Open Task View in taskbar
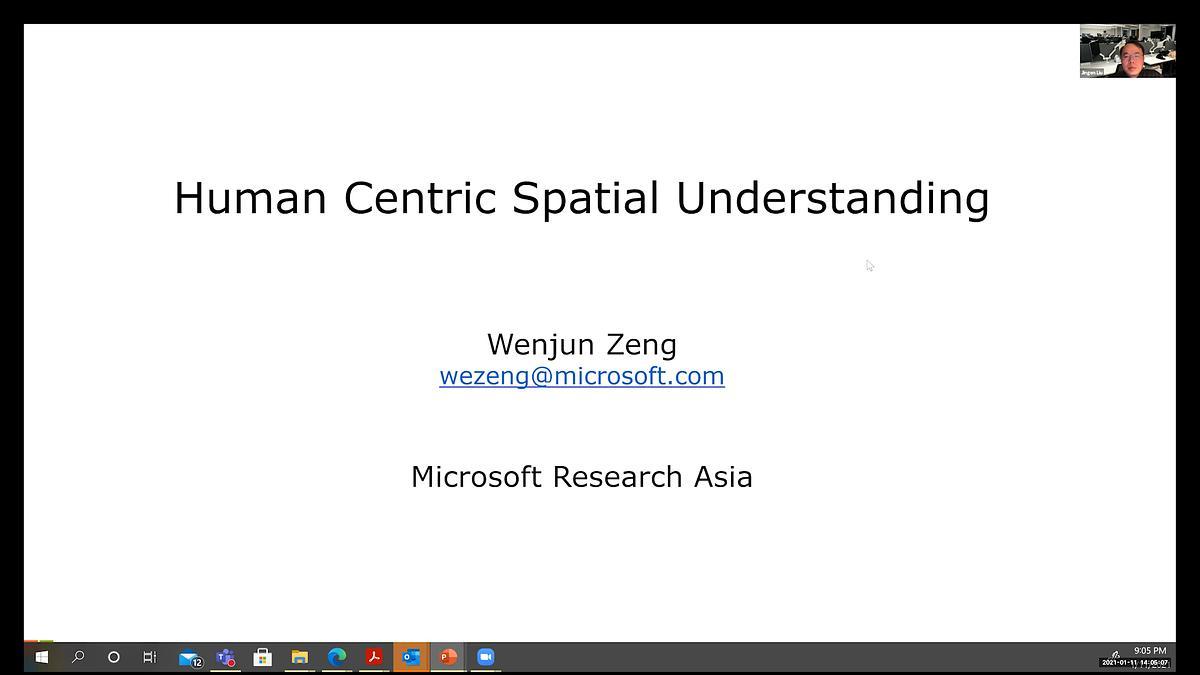This screenshot has height=675, width=1200. point(149,657)
